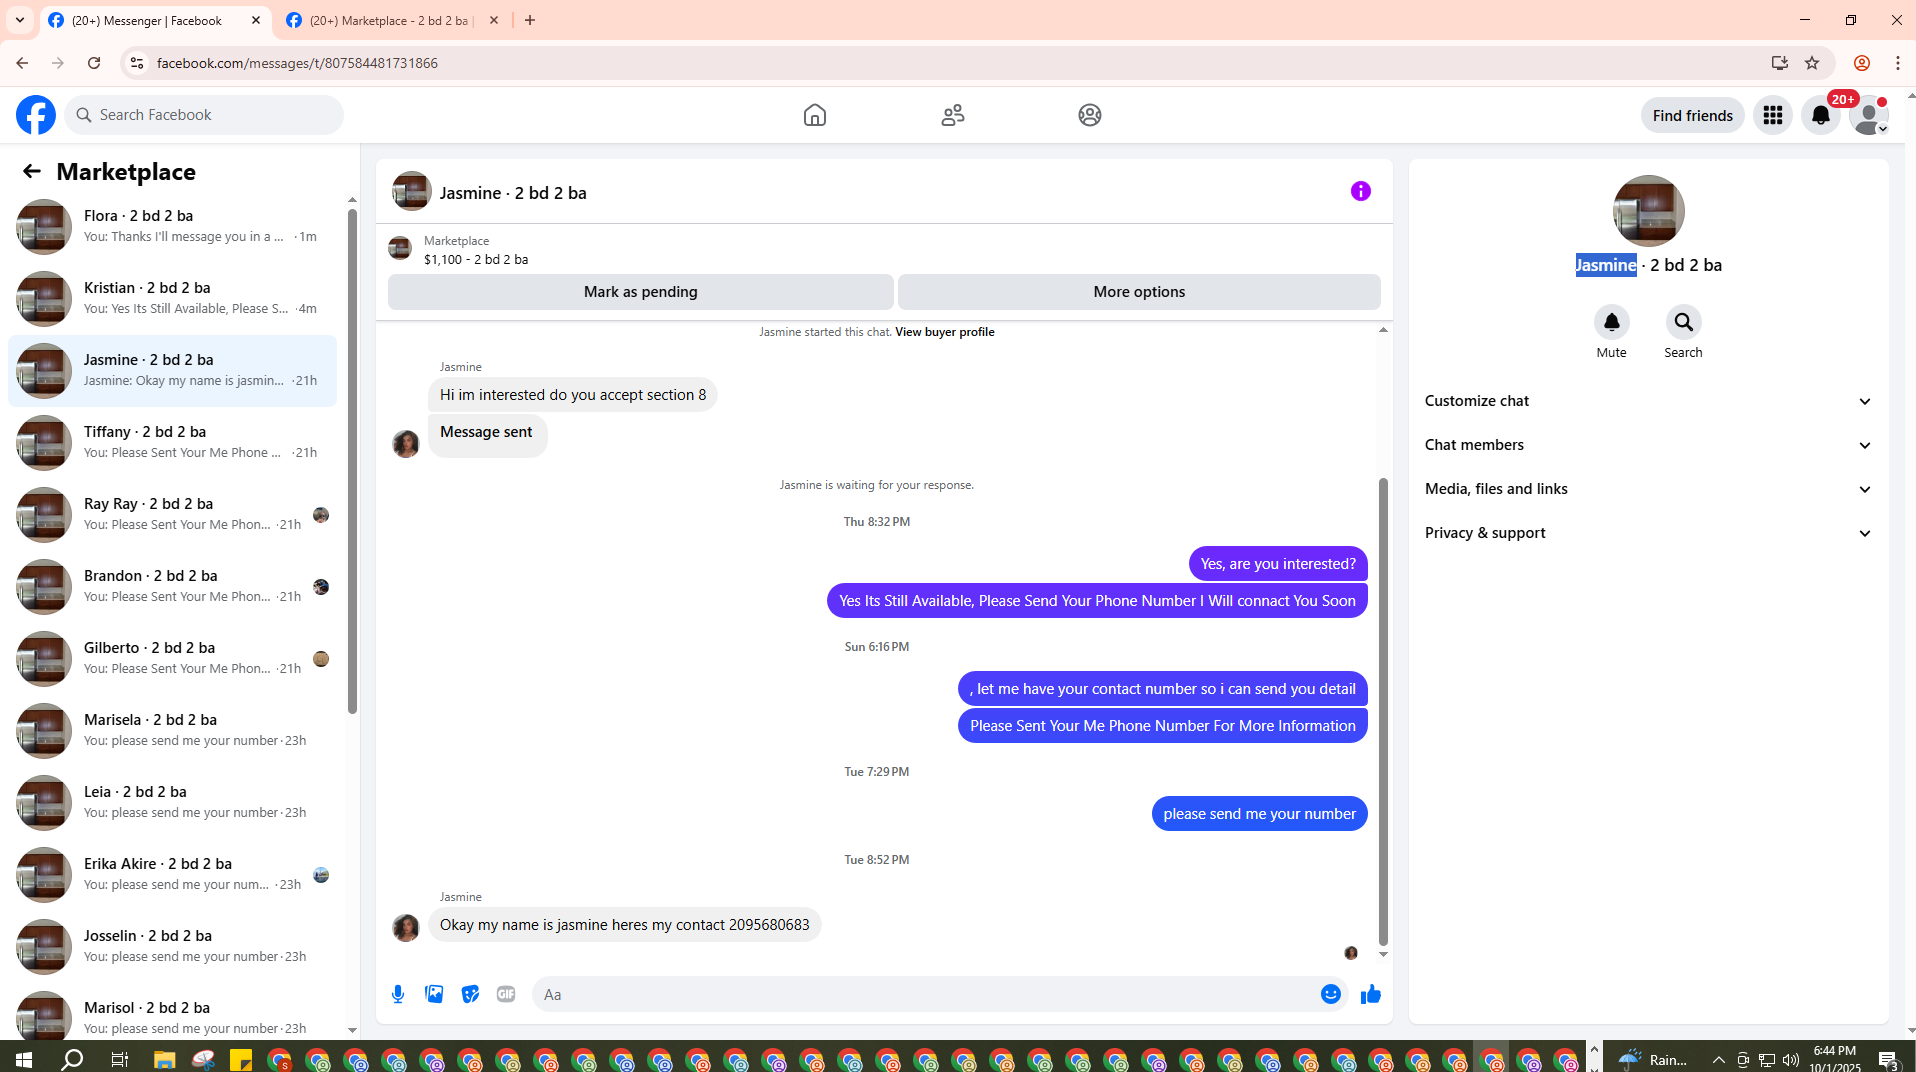Search in the Jasmine conversation
Viewport: 1916px width, 1072px height.
(1684, 322)
